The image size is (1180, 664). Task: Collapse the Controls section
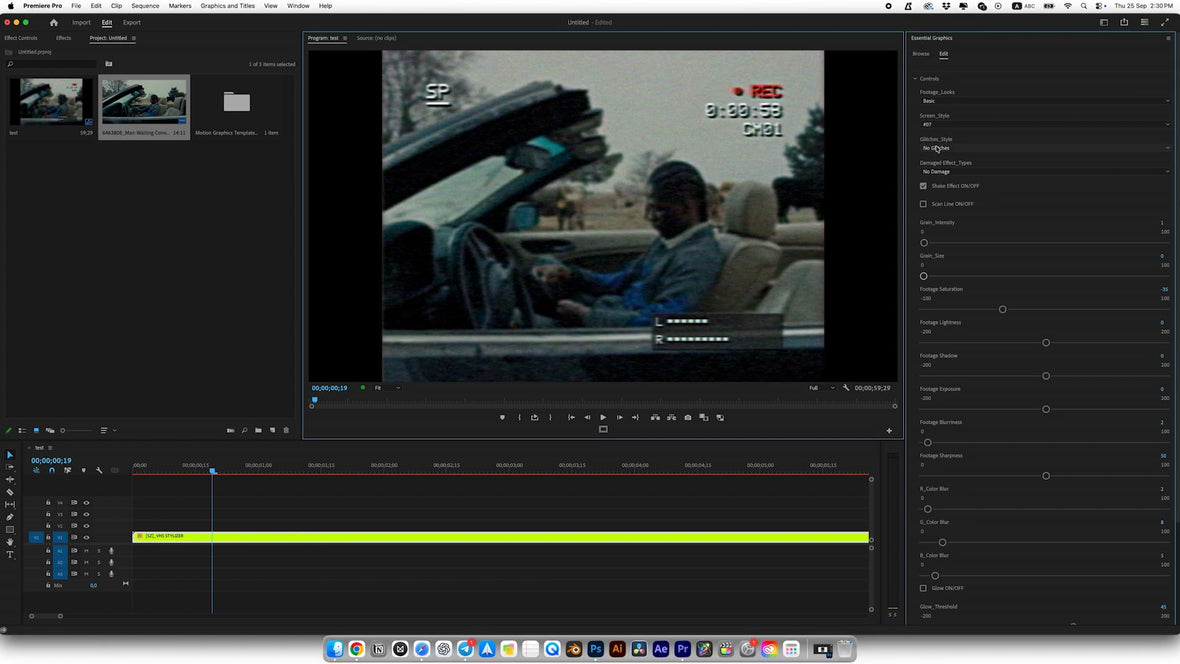[915, 79]
